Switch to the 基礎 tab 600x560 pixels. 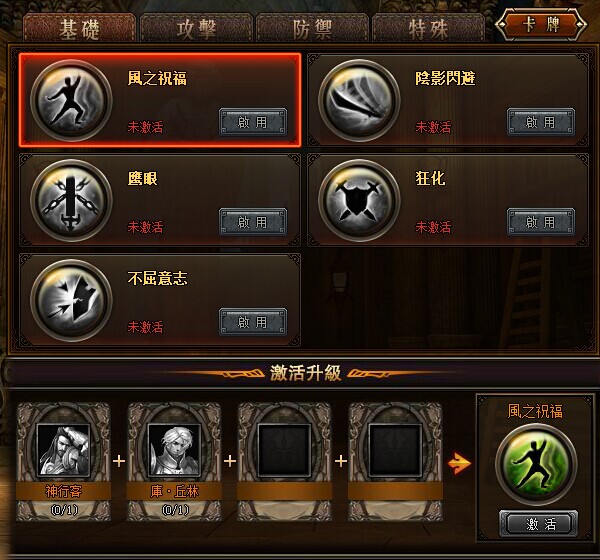point(80,28)
